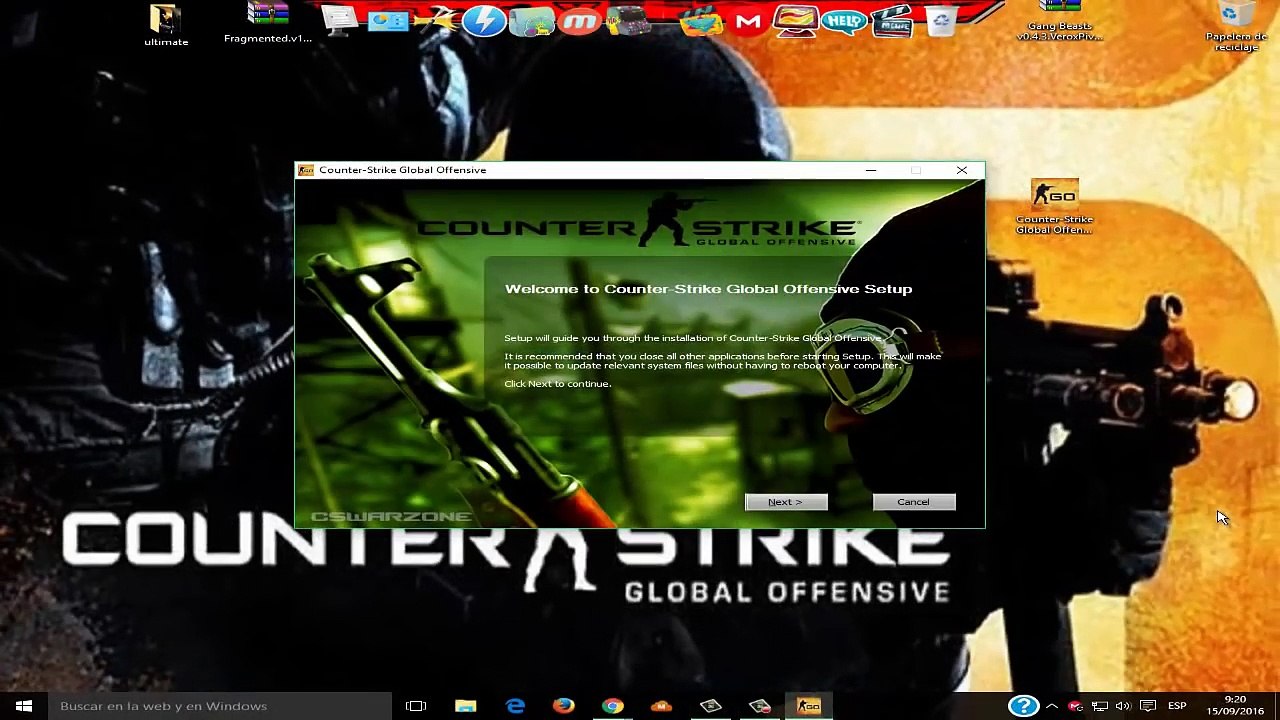Open the volume control tray icon
This screenshot has height=720, width=1280.
tap(1123, 706)
